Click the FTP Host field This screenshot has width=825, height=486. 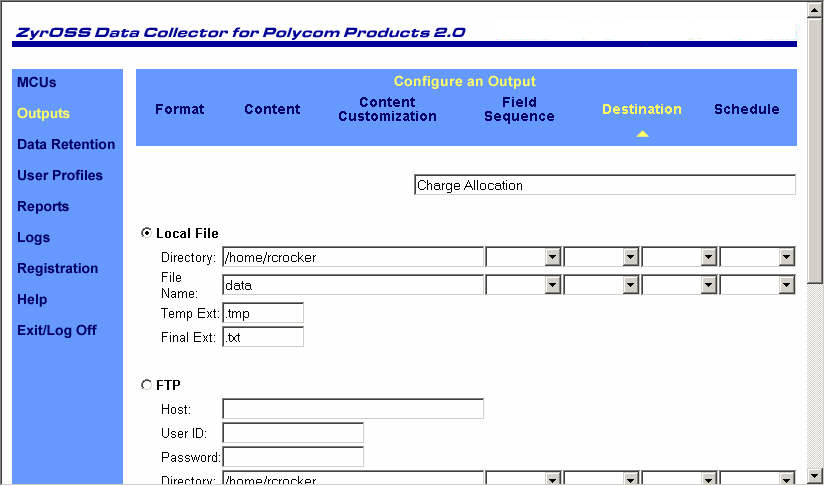click(x=353, y=409)
